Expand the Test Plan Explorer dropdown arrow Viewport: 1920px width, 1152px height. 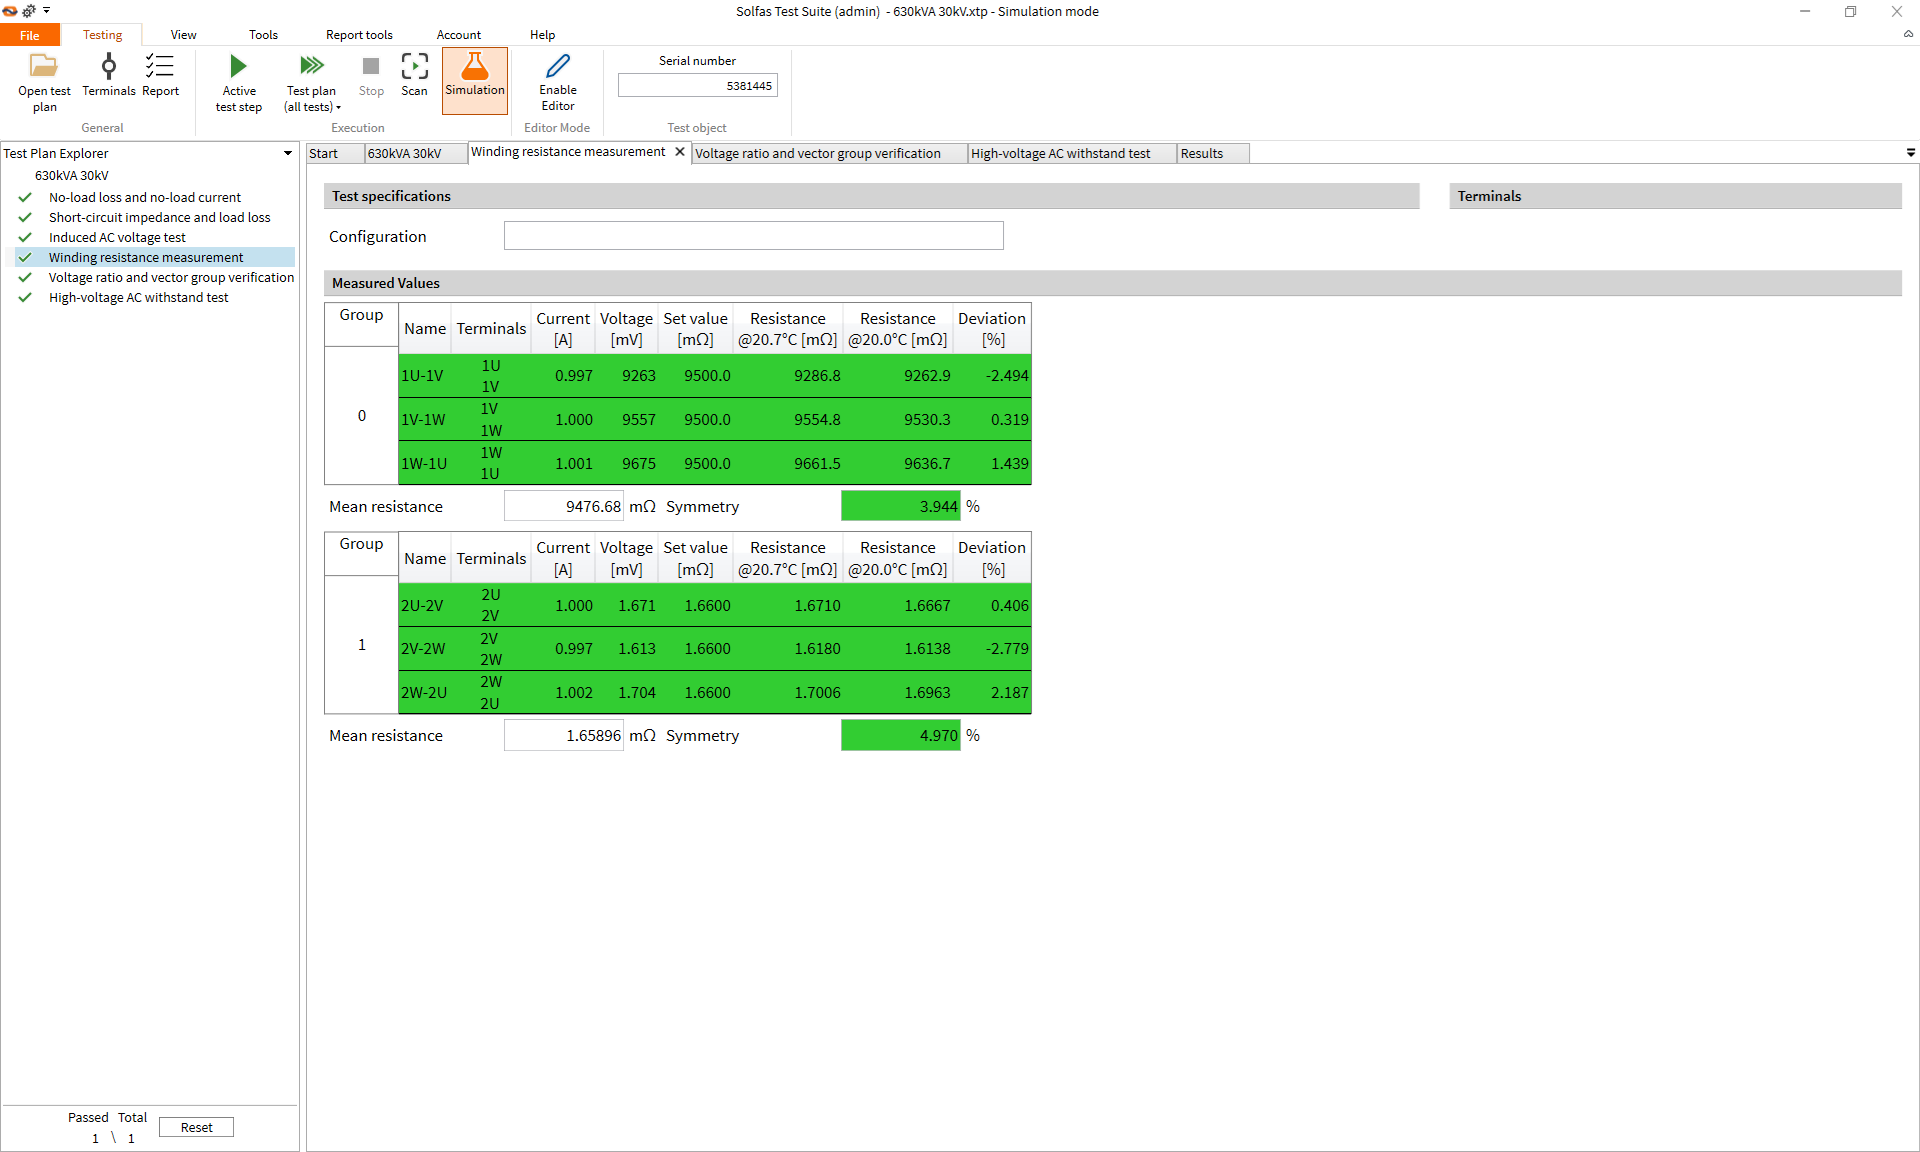click(x=288, y=153)
